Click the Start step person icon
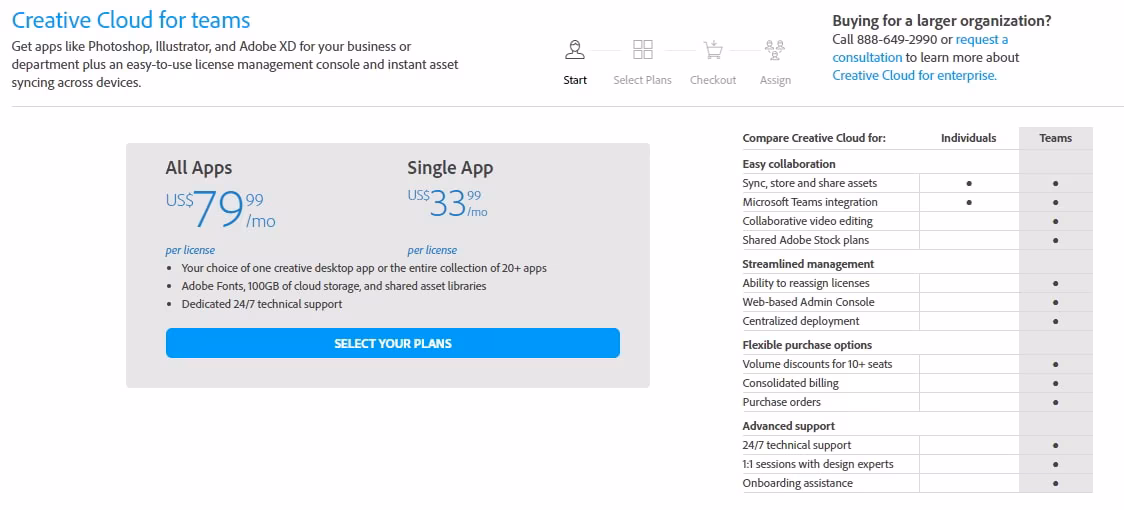This screenshot has width=1124, height=510. (575, 50)
